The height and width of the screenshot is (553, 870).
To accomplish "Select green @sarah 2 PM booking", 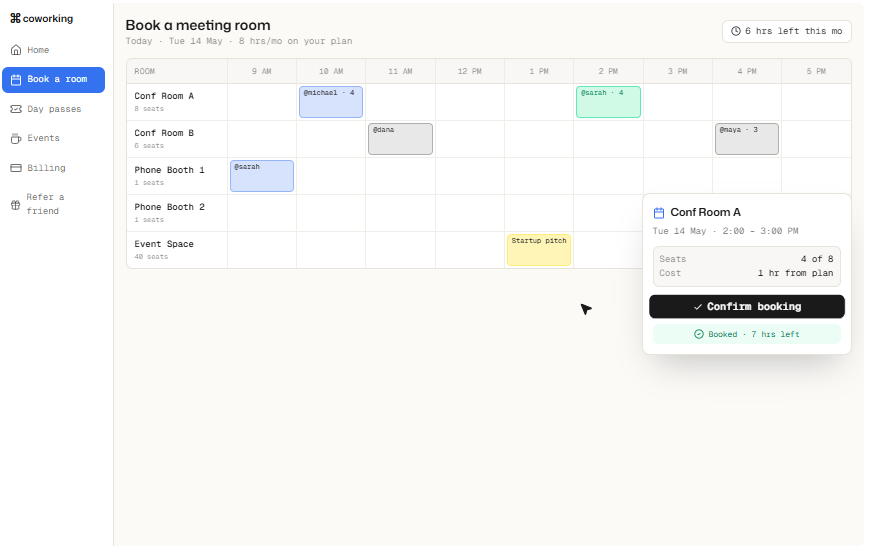I will [608, 102].
